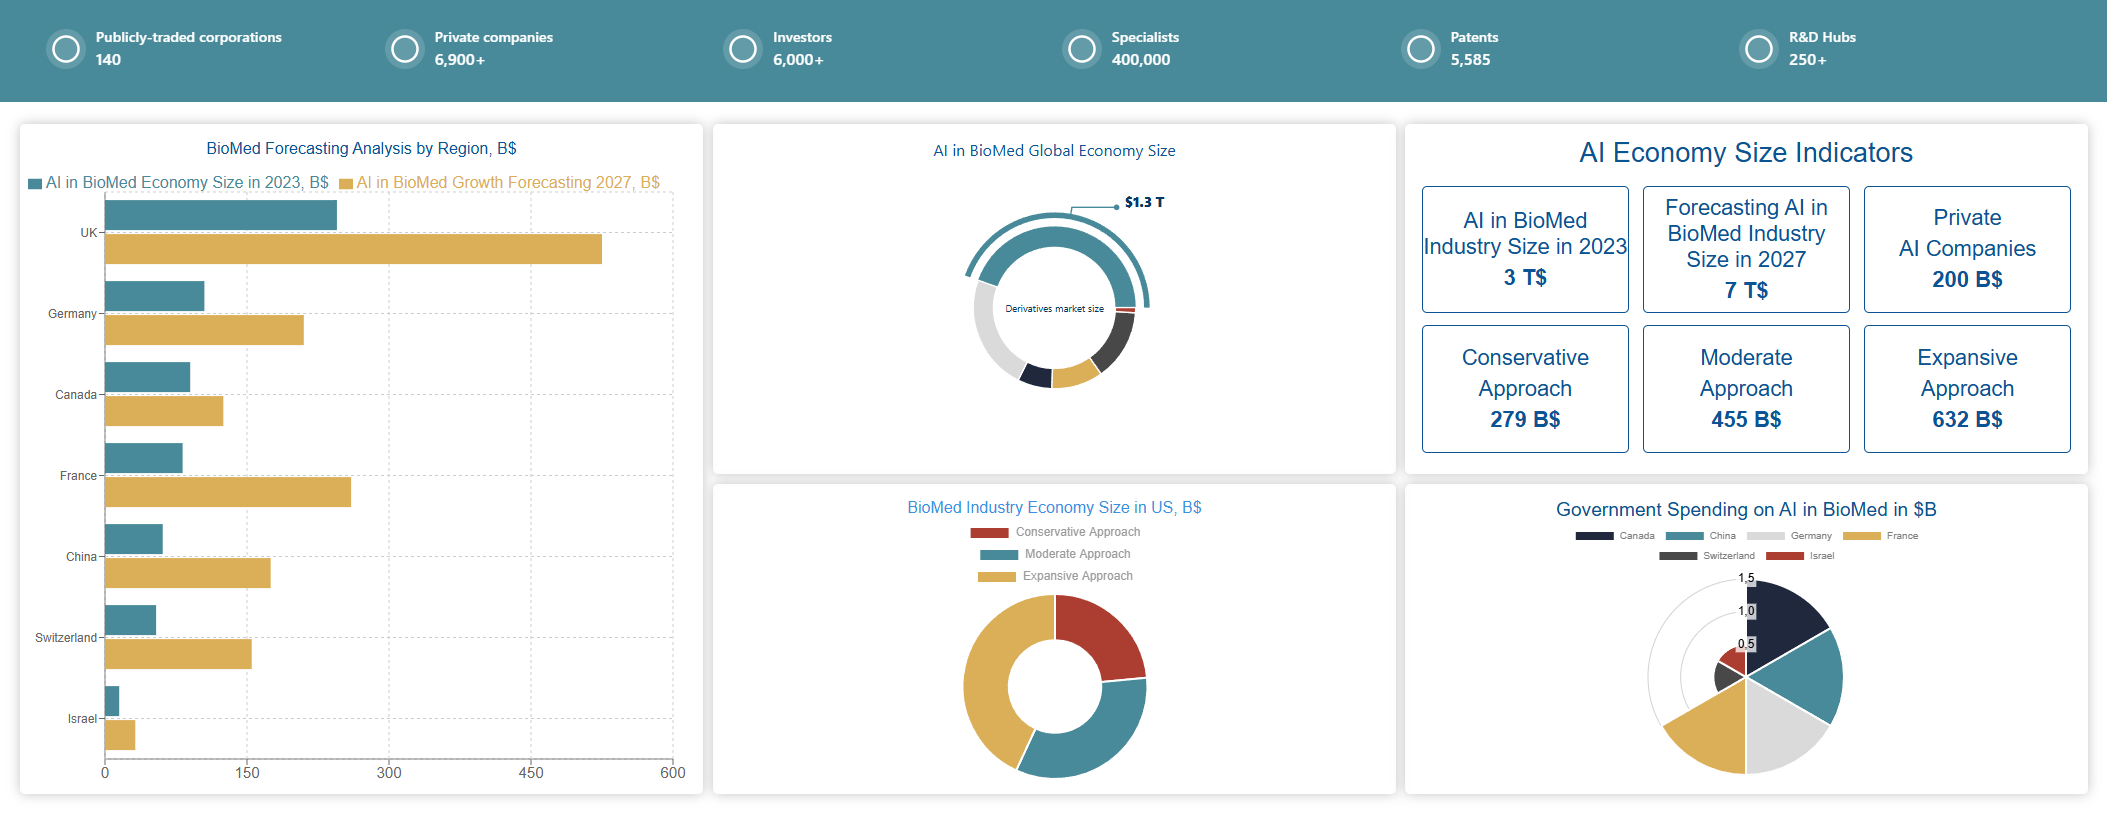Click the Canada legend swatch in Government Spending
Image resolution: width=2107 pixels, height=827 pixels.
click(x=1594, y=536)
